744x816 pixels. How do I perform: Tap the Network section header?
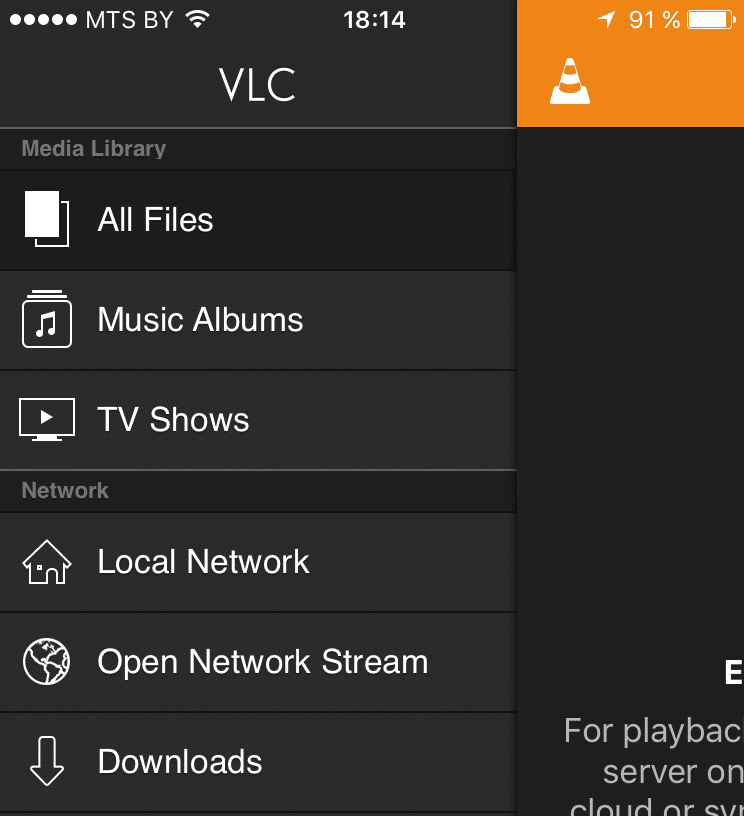[65, 491]
